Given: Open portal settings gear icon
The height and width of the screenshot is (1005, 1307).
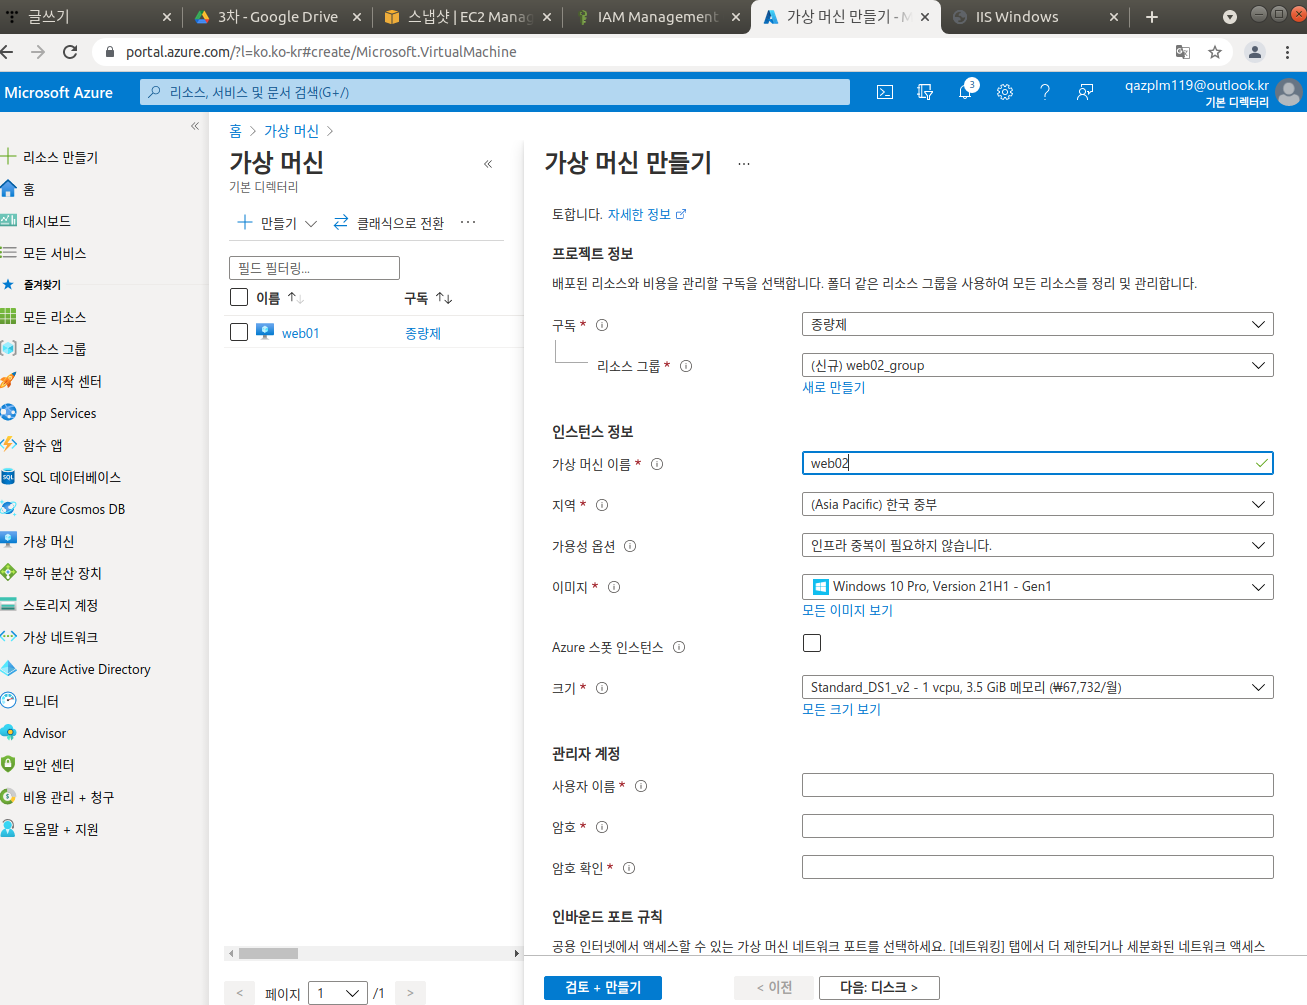Looking at the screenshot, I should 1005,92.
